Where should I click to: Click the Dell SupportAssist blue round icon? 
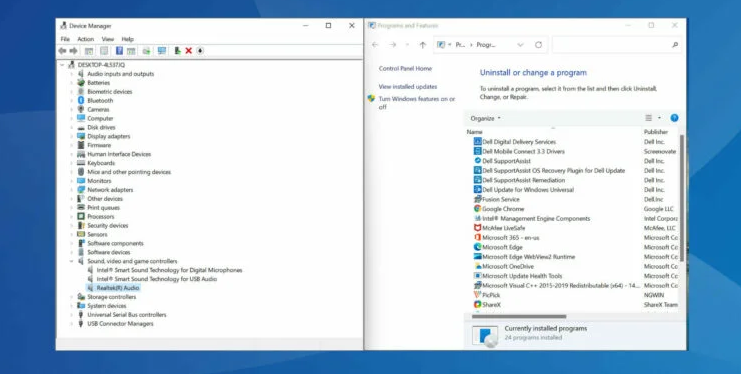tap(477, 161)
